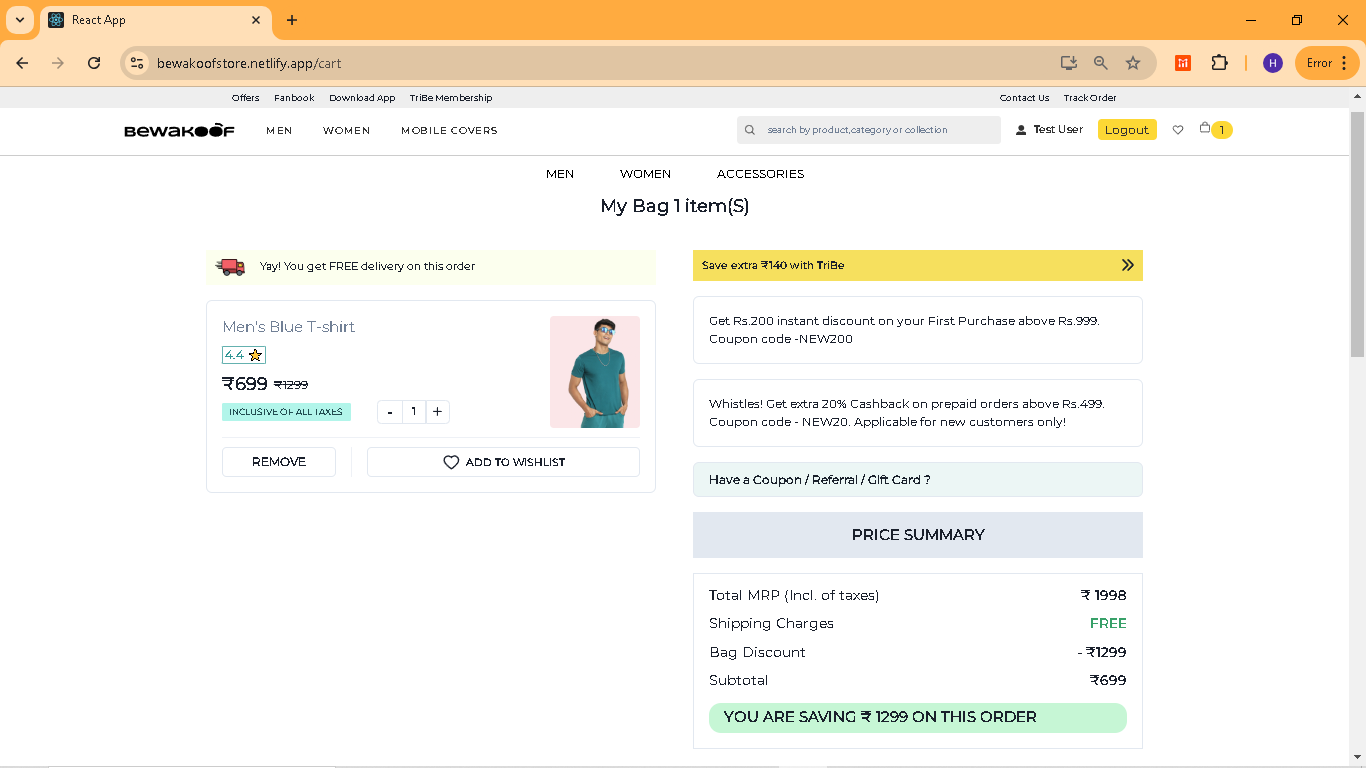Click the ₹699 product price
The image size is (1366, 768).
[245, 384]
